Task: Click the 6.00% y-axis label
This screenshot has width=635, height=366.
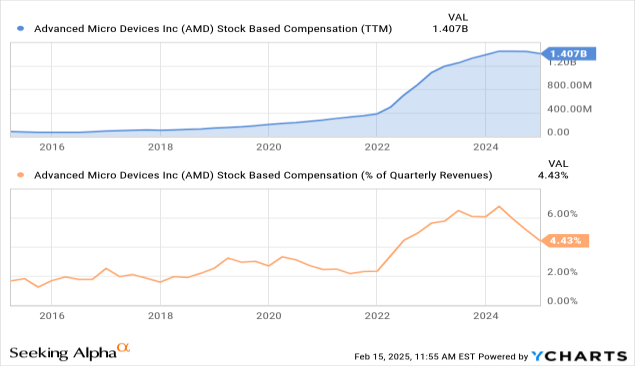Action: pos(562,214)
